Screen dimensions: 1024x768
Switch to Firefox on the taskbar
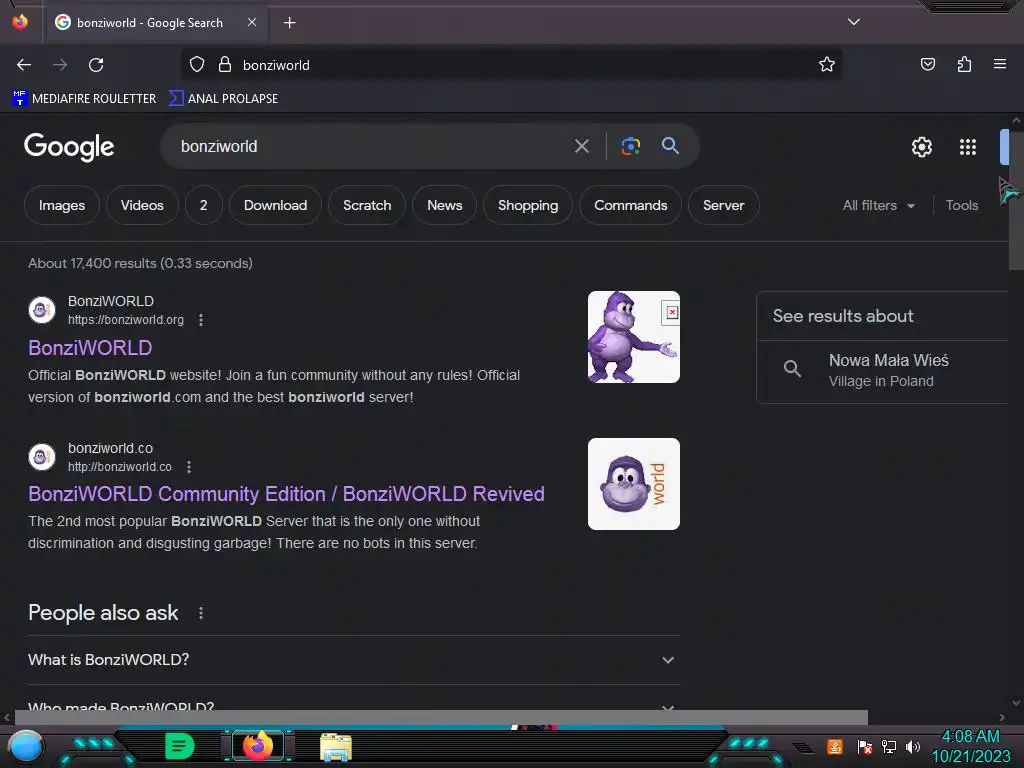point(258,746)
